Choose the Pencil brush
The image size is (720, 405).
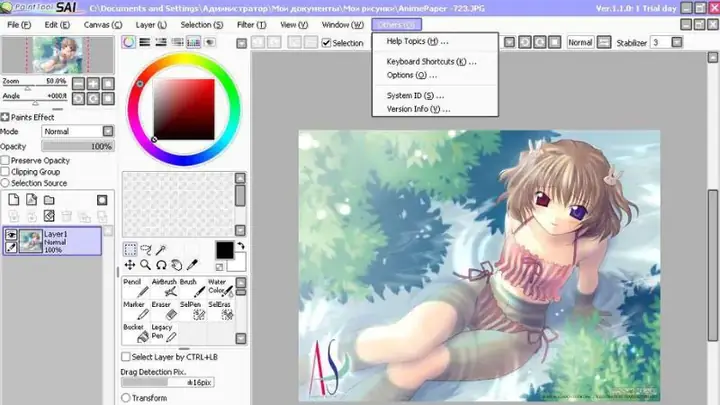point(136,287)
